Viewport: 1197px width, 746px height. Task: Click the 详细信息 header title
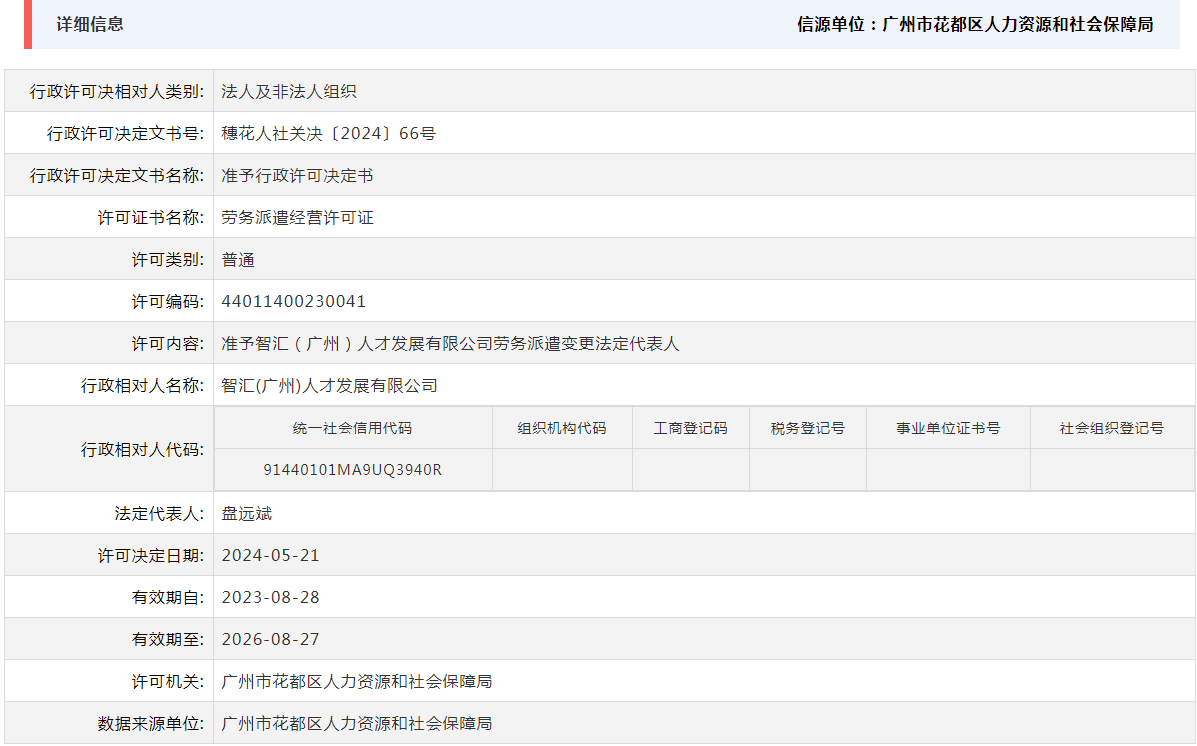[90, 24]
